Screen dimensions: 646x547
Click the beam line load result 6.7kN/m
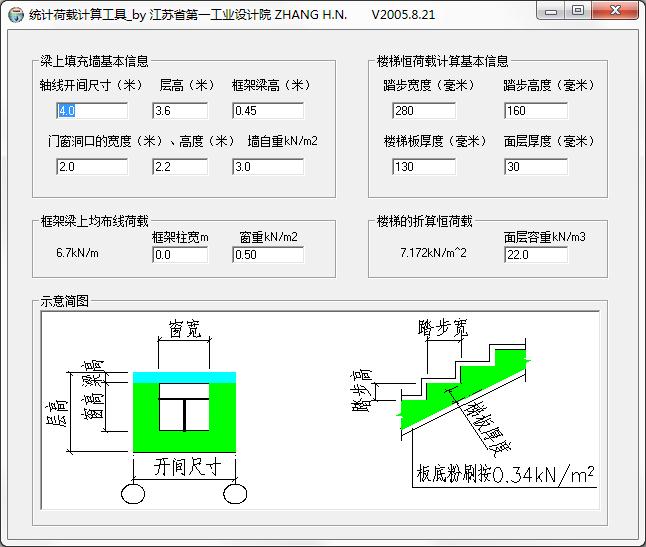coord(77,253)
